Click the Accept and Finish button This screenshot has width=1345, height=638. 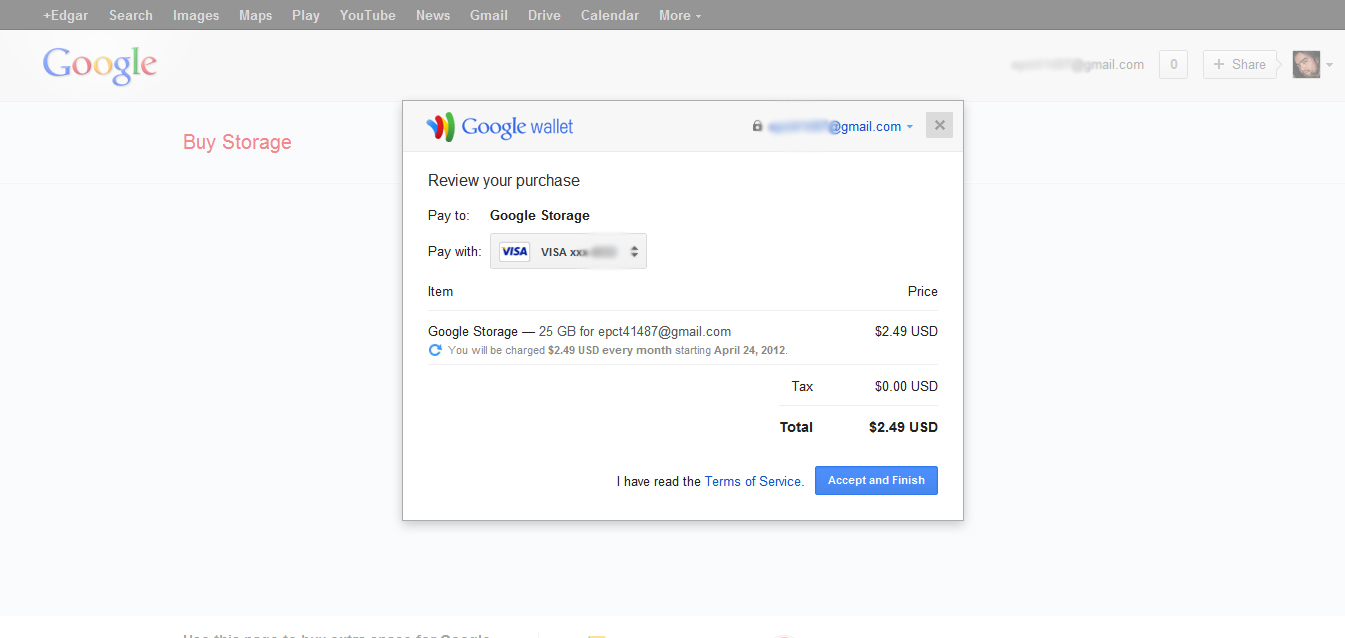click(876, 480)
